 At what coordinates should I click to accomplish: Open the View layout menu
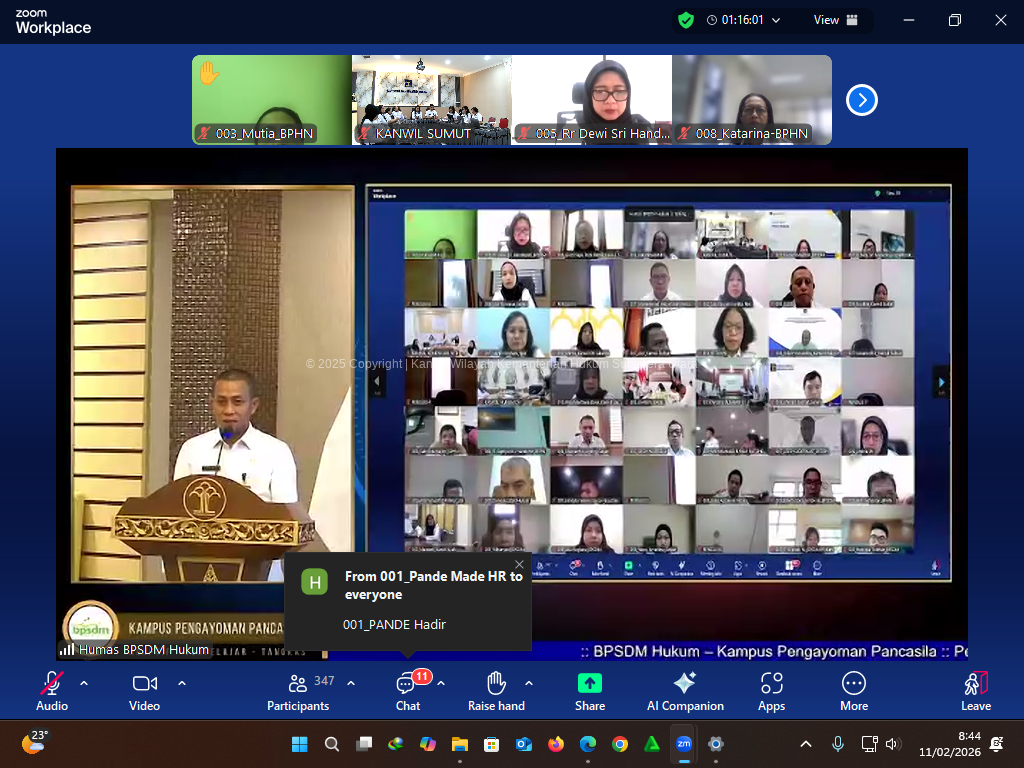[x=836, y=20]
